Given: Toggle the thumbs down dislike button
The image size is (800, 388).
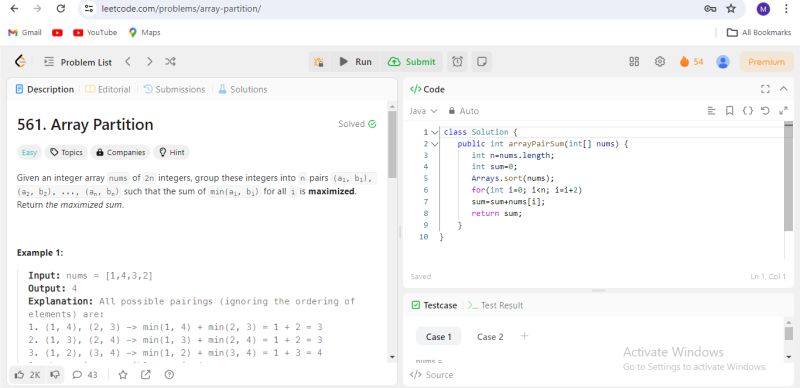Looking at the screenshot, I should click(x=55, y=375).
